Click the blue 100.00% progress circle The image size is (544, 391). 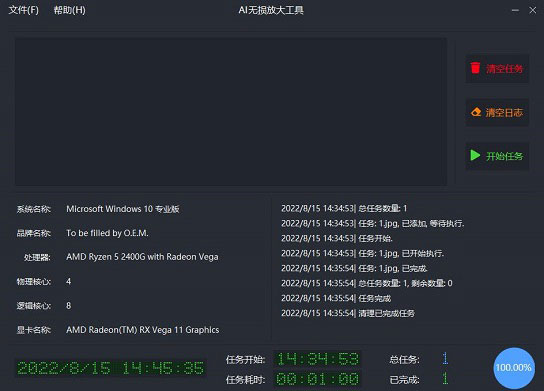pyautogui.click(x=513, y=368)
